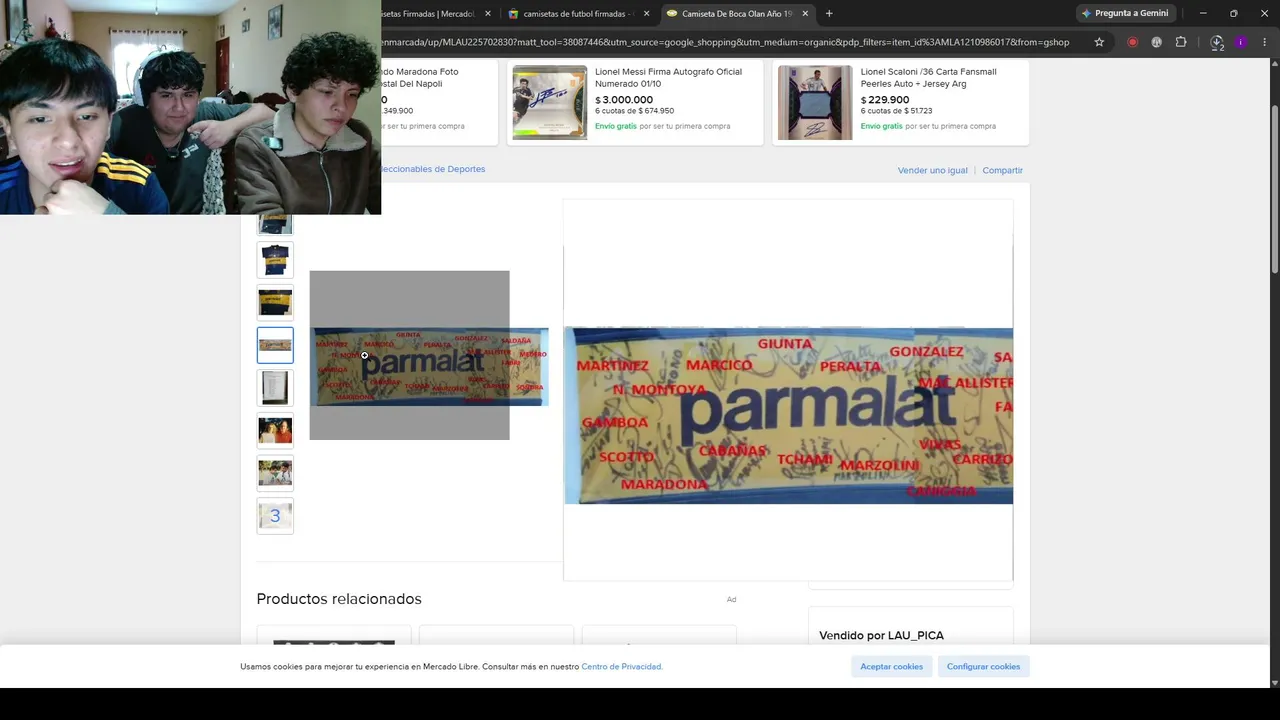Click the 'Compartir' link
1280x720 pixels.
1002,170
